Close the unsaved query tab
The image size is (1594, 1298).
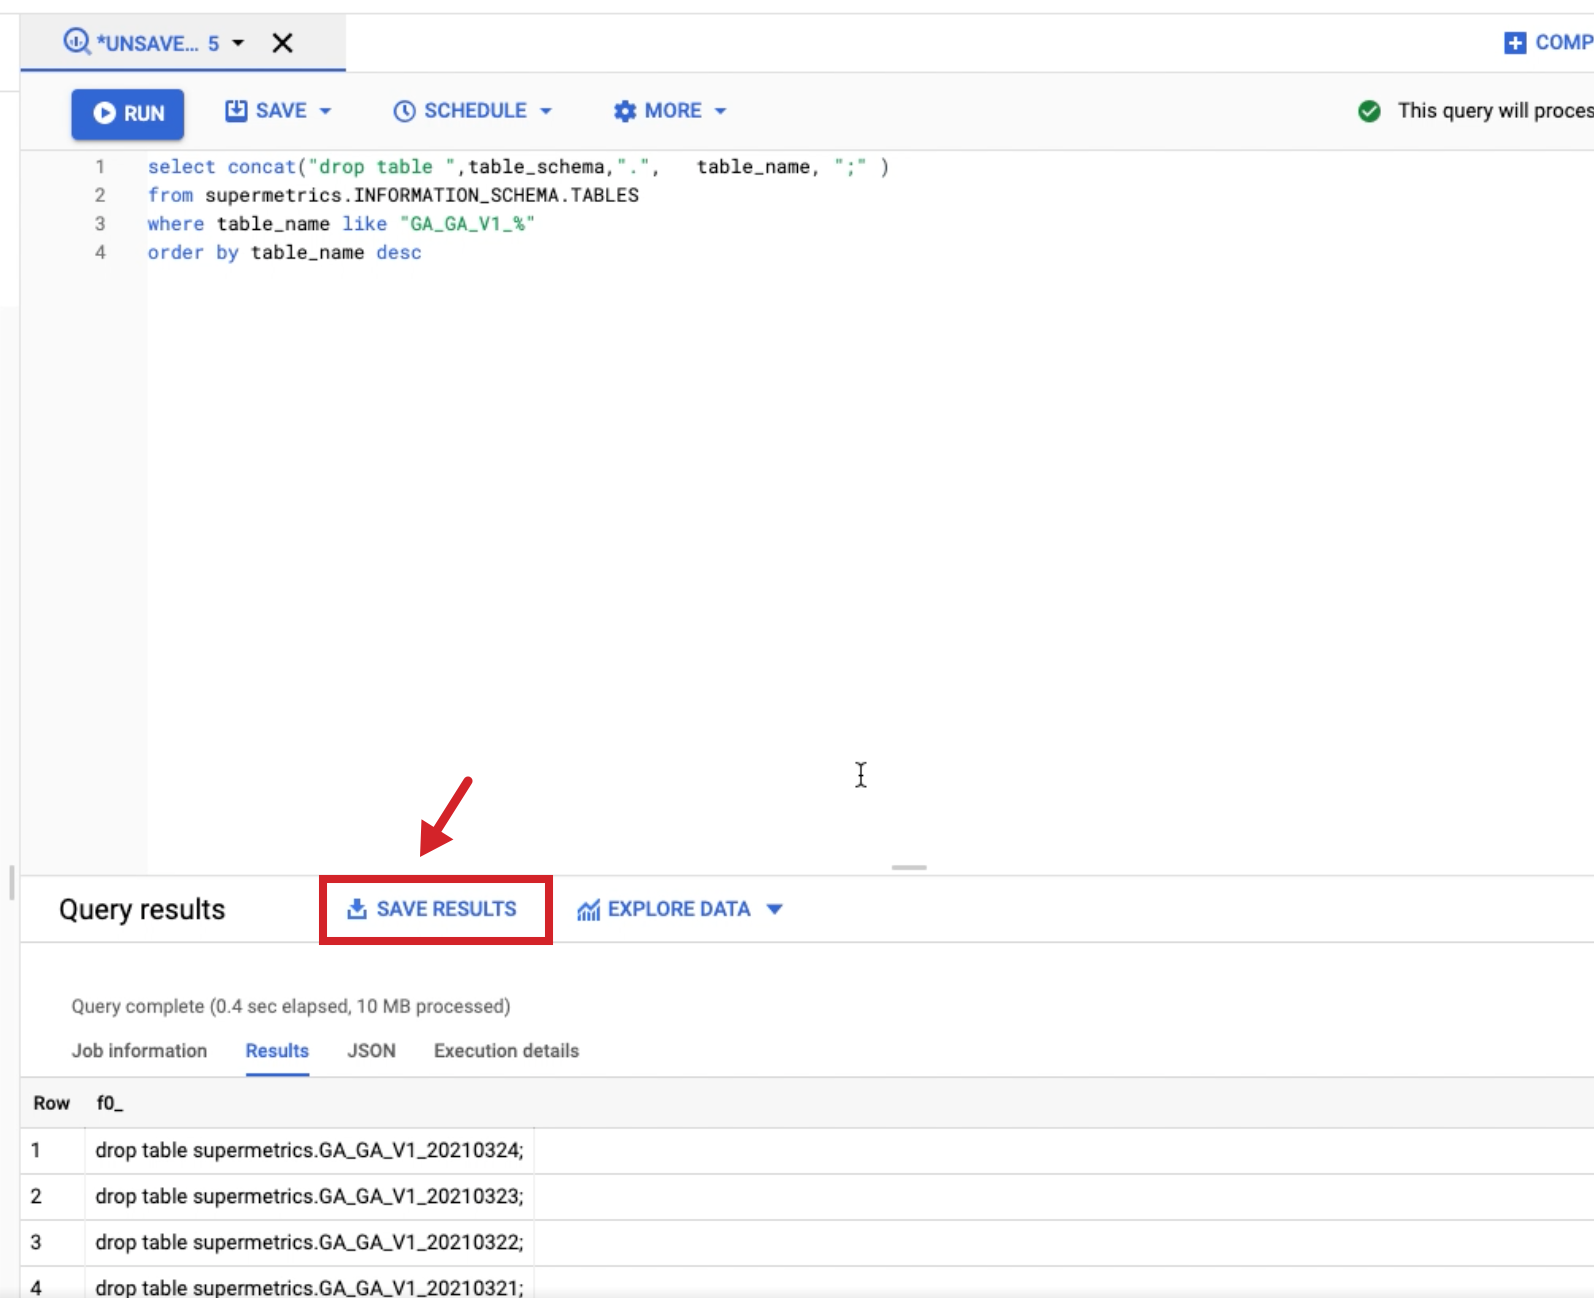(x=283, y=43)
